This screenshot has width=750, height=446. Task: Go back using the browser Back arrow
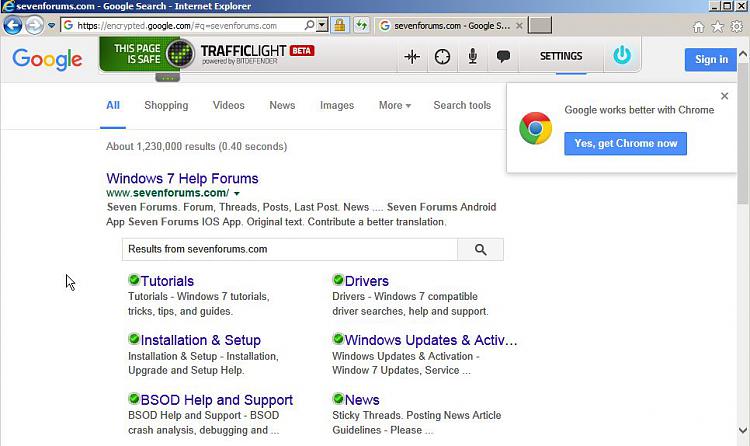[x=13, y=25]
